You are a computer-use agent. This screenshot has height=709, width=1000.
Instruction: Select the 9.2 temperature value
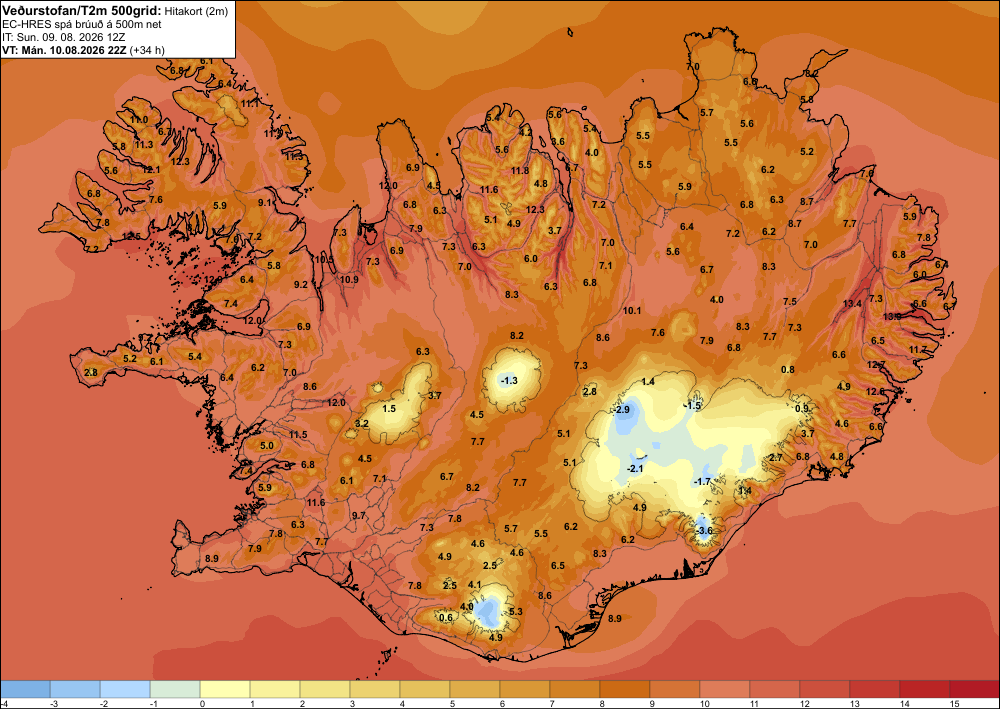click(x=300, y=284)
